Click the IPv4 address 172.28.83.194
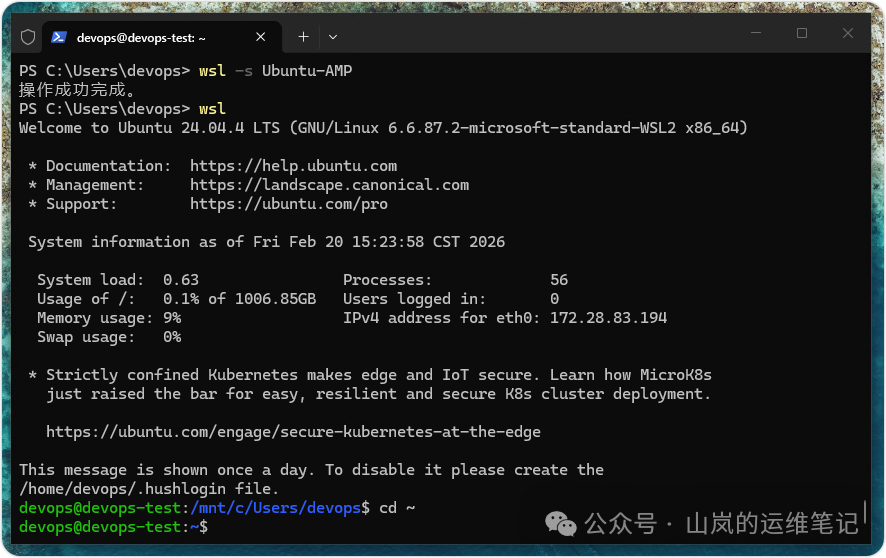This screenshot has width=886, height=558. pos(609,318)
